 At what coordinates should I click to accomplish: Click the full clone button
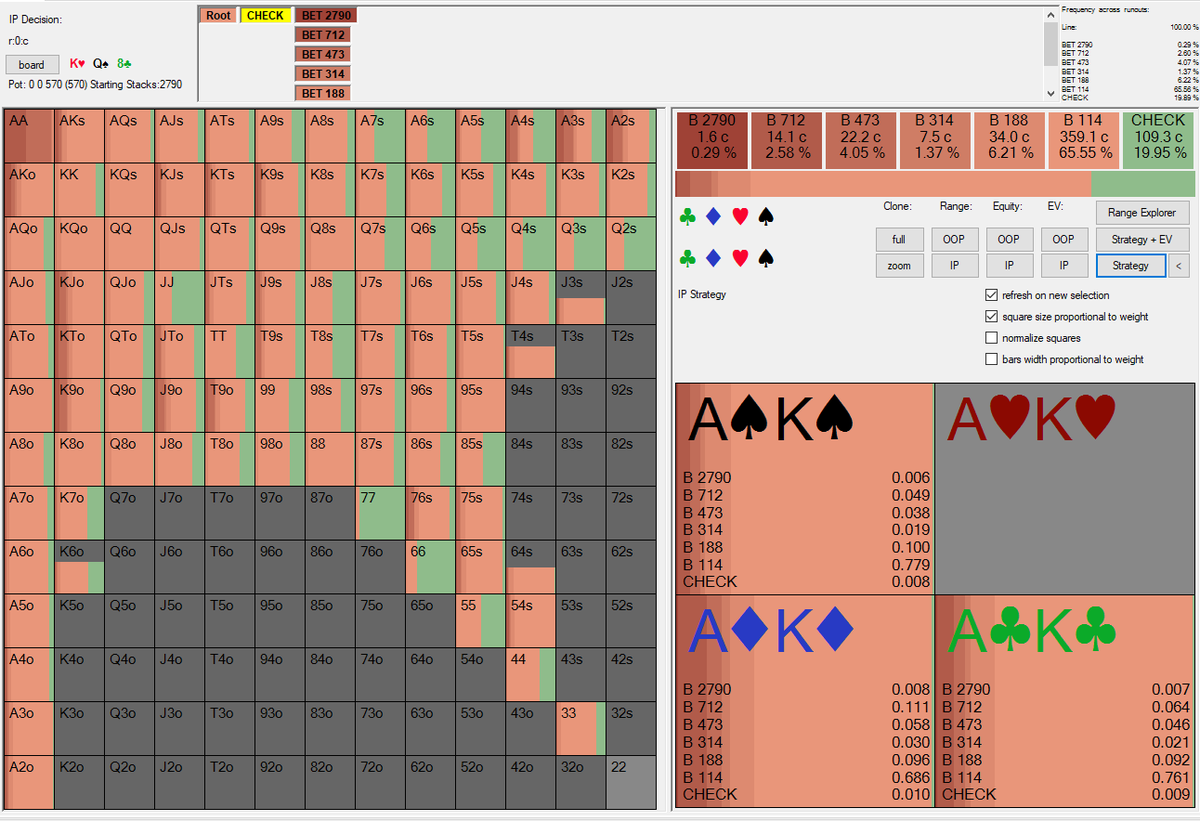[x=899, y=239]
